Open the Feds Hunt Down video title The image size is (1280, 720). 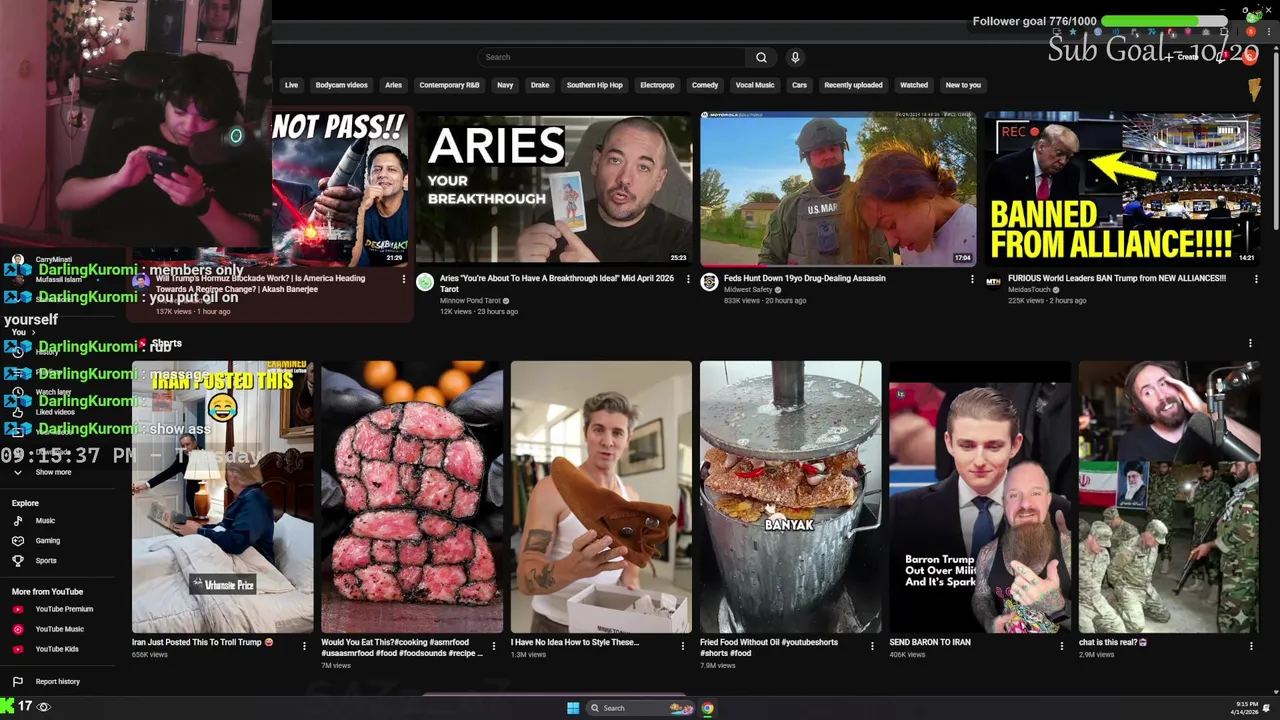(805, 279)
